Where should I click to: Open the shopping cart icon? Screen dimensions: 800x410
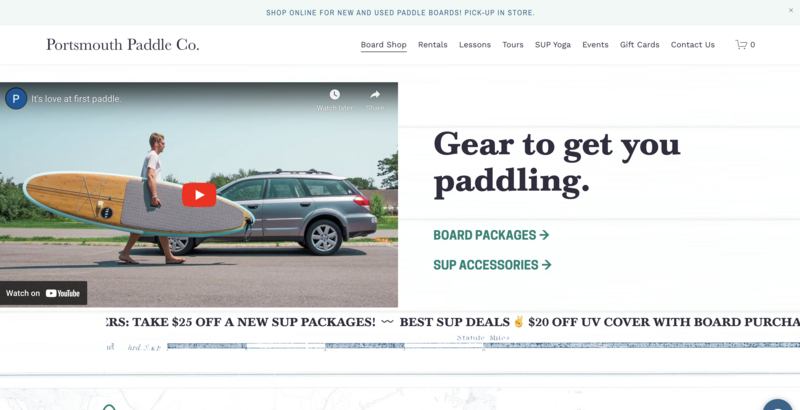pyautogui.click(x=741, y=45)
